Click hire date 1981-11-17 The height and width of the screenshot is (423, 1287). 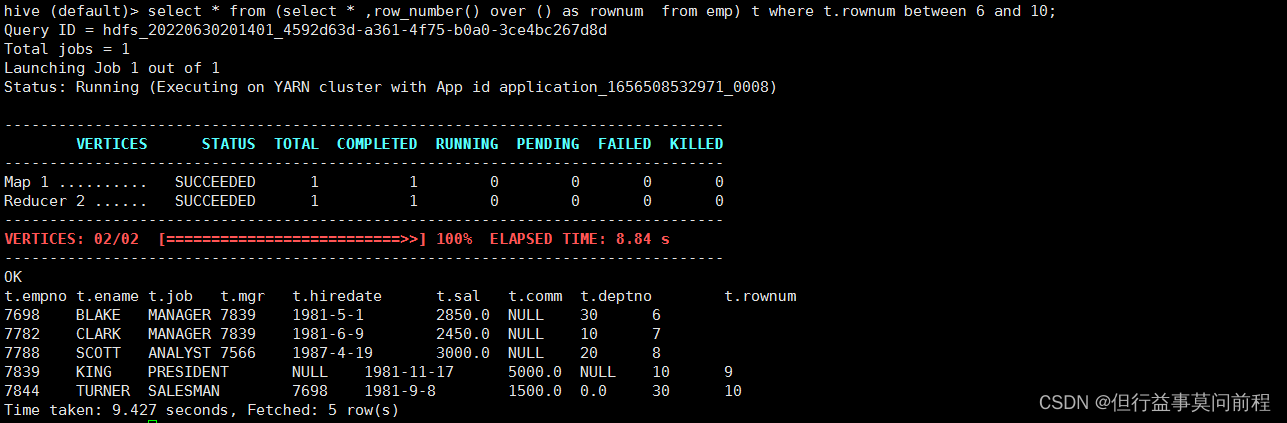click(x=409, y=372)
